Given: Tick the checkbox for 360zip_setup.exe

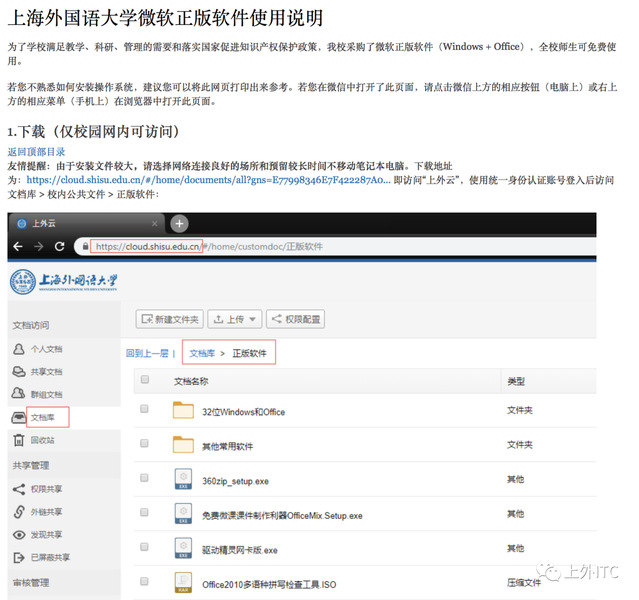Looking at the screenshot, I should [145, 479].
